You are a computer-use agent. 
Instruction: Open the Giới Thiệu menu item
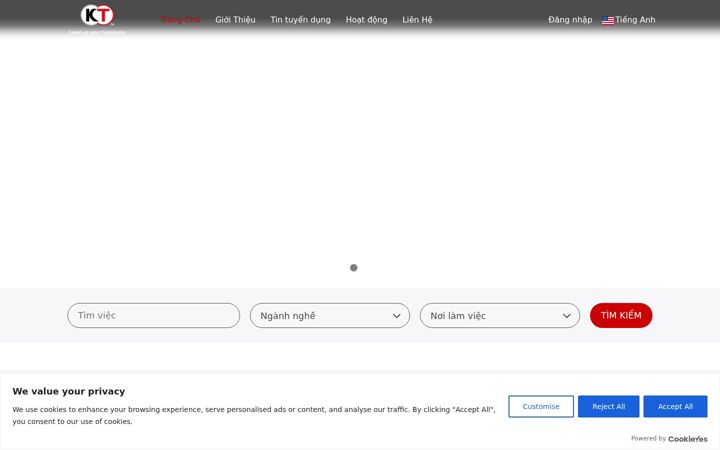(235, 20)
